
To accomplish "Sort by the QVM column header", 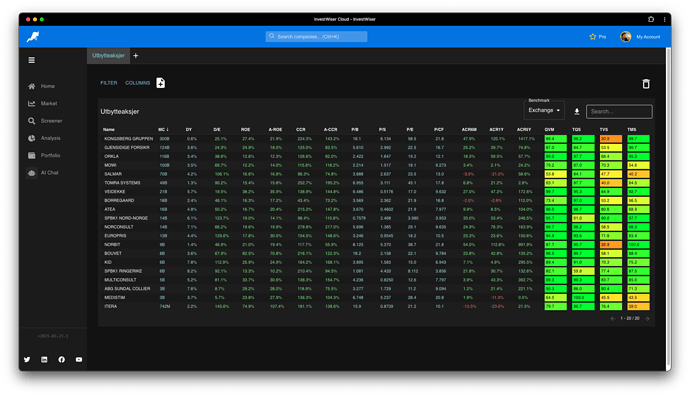I will point(549,129).
